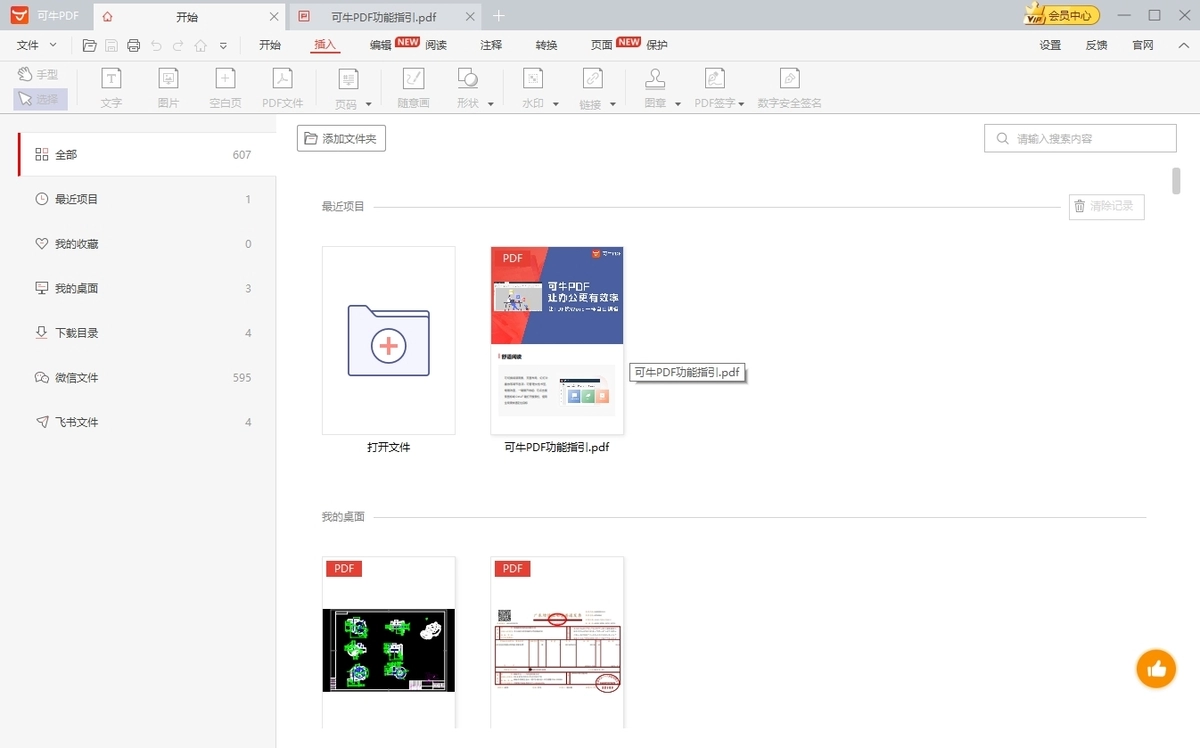Select 最近项目 in the sidebar
1200x748 pixels.
tap(146, 199)
